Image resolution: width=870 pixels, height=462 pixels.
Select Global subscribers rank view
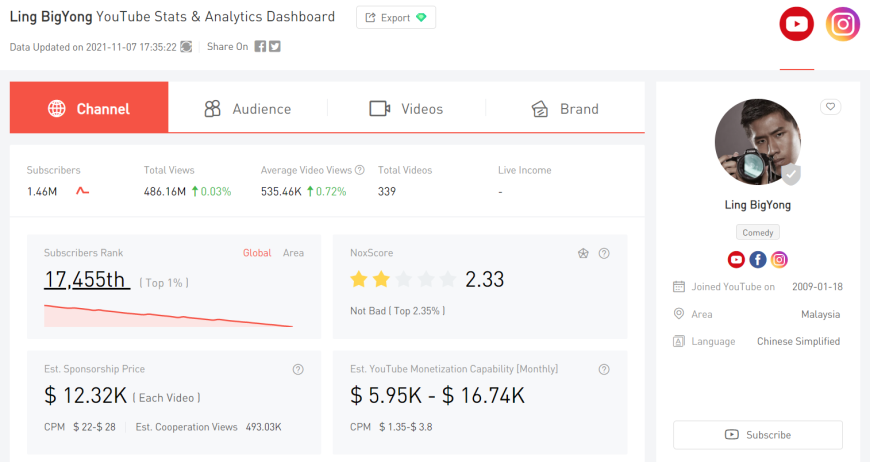(257, 253)
